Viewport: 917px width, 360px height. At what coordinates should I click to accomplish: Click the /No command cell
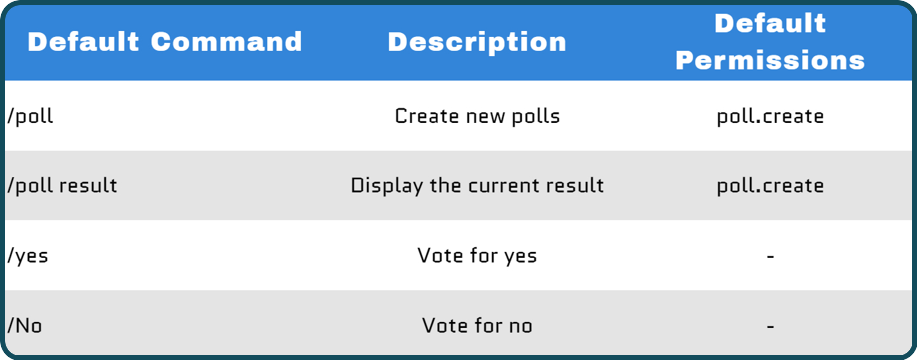pos(24,326)
